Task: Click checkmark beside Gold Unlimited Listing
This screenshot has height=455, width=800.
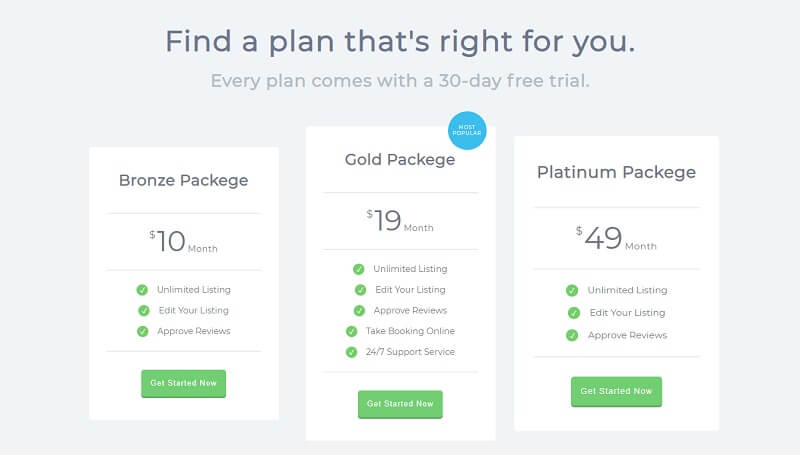Action: click(359, 269)
